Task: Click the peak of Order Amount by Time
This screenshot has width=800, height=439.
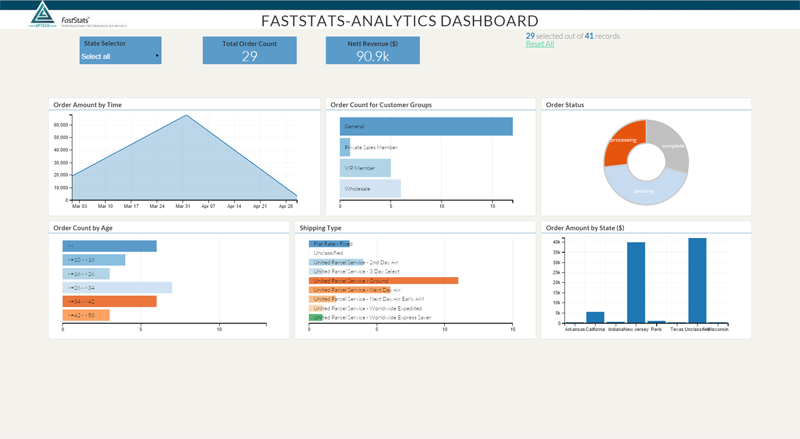Action: (x=185, y=115)
